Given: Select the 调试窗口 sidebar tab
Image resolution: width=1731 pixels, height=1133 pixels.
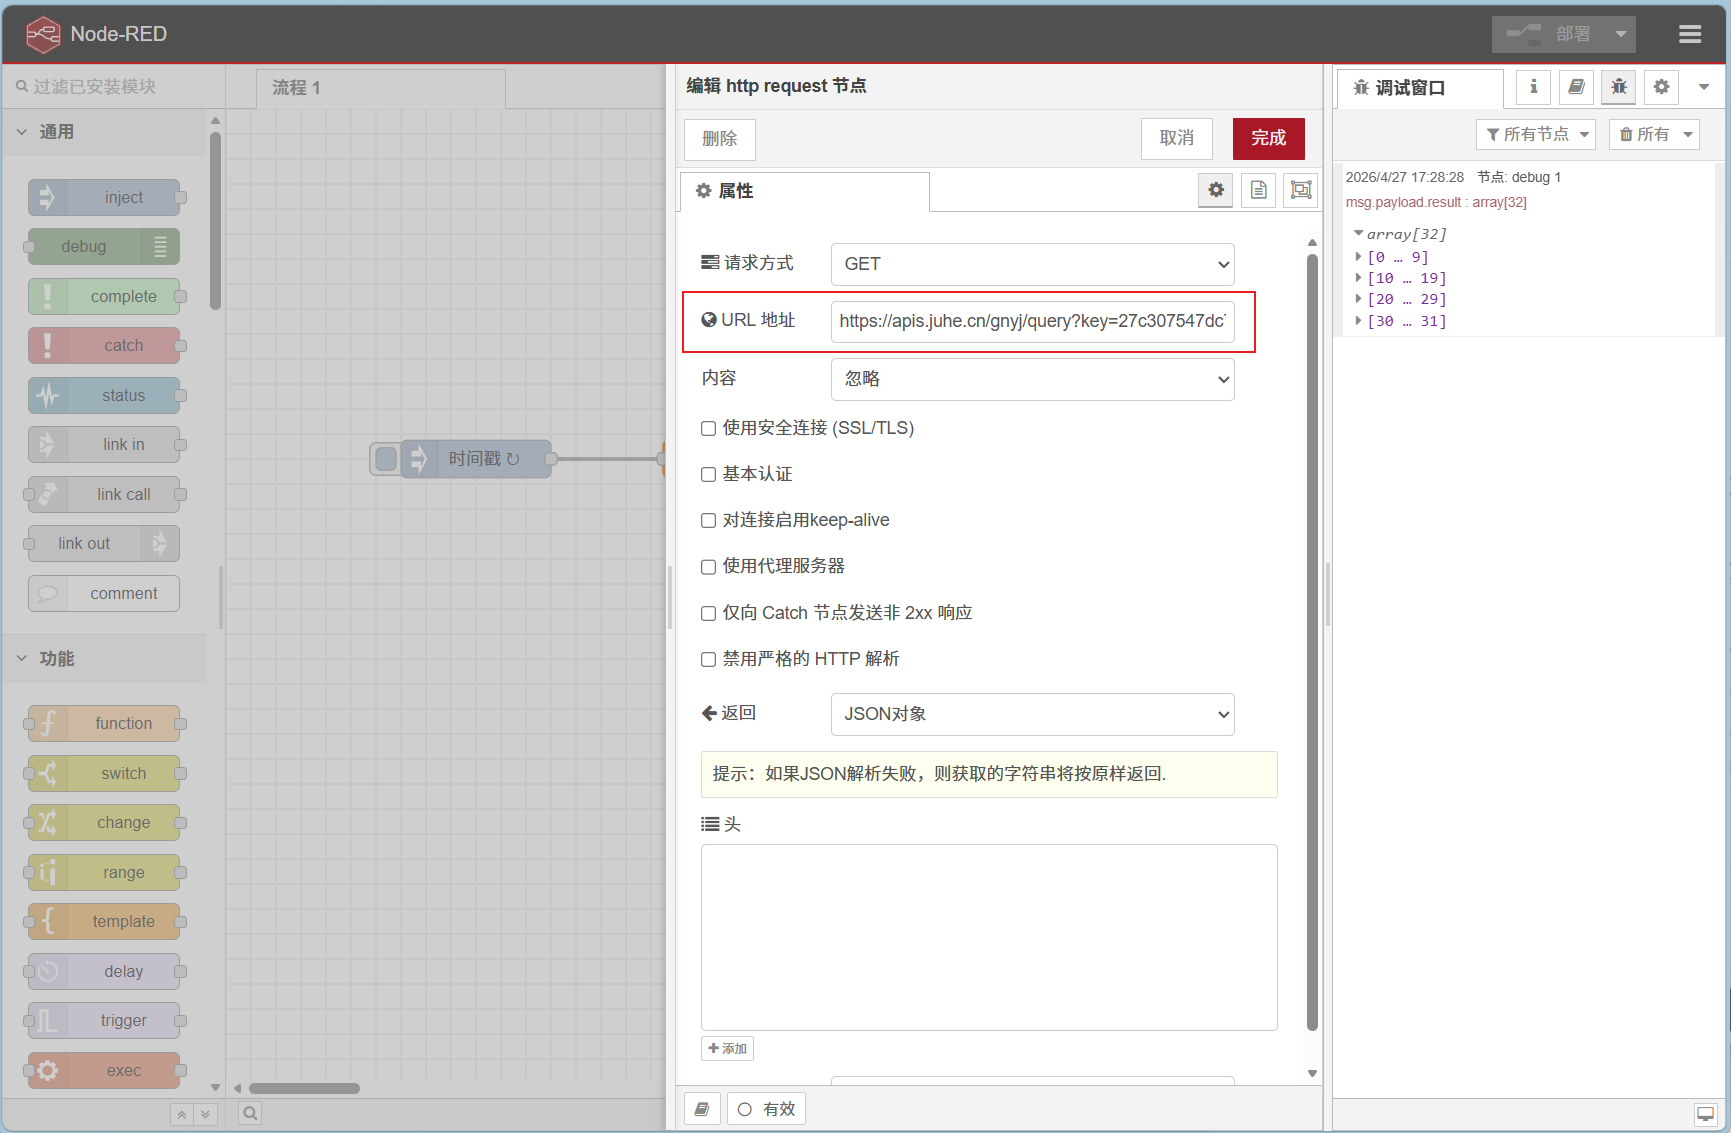Looking at the screenshot, I should click(x=1421, y=88).
